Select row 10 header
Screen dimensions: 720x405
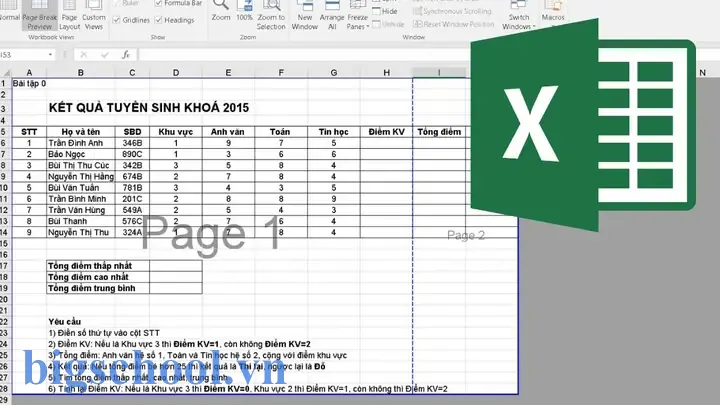[x=5, y=188]
